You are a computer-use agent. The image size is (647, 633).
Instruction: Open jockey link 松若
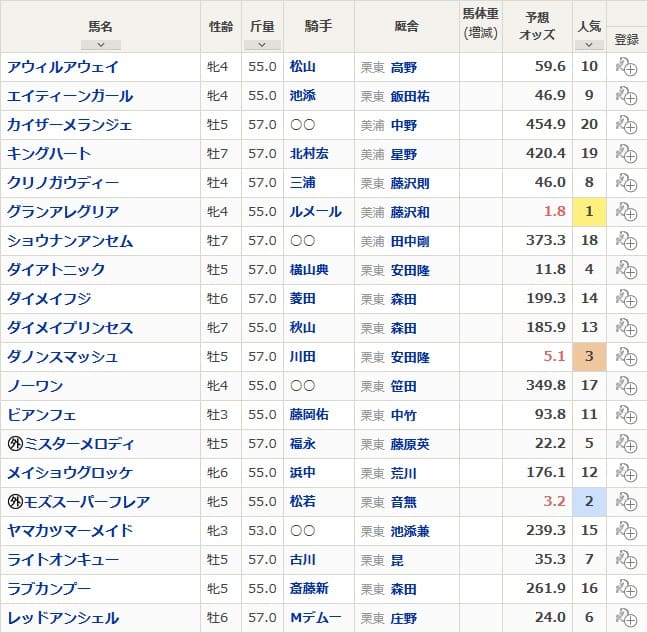click(302, 502)
